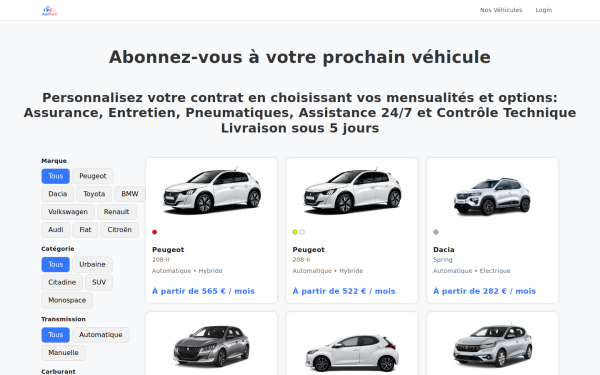Screen dimensions: 600x375
Task: Click the Transmission filter heading
Action: [64, 319]
